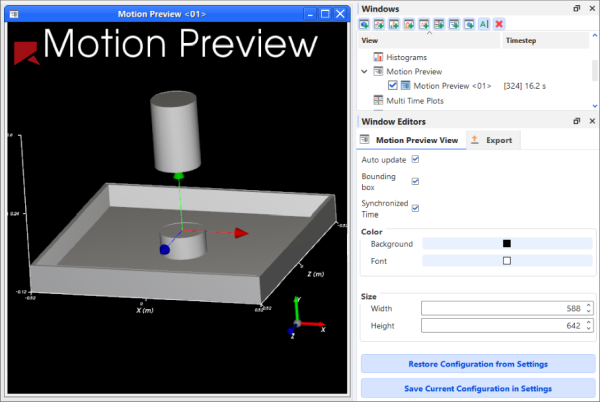This screenshot has height=402, width=600.
Task: Minimize the Motion Preview <01> window
Action: click(x=310, y=14)
